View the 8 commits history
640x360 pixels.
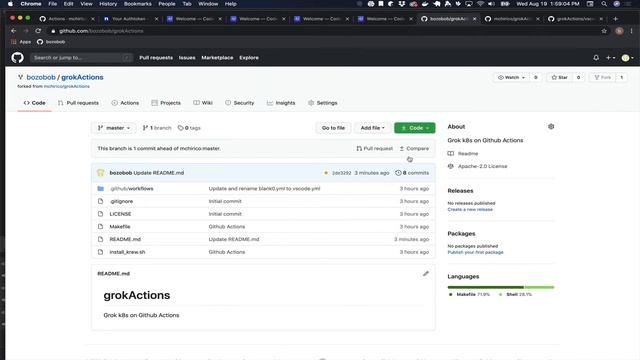click(x=412, y=173)
